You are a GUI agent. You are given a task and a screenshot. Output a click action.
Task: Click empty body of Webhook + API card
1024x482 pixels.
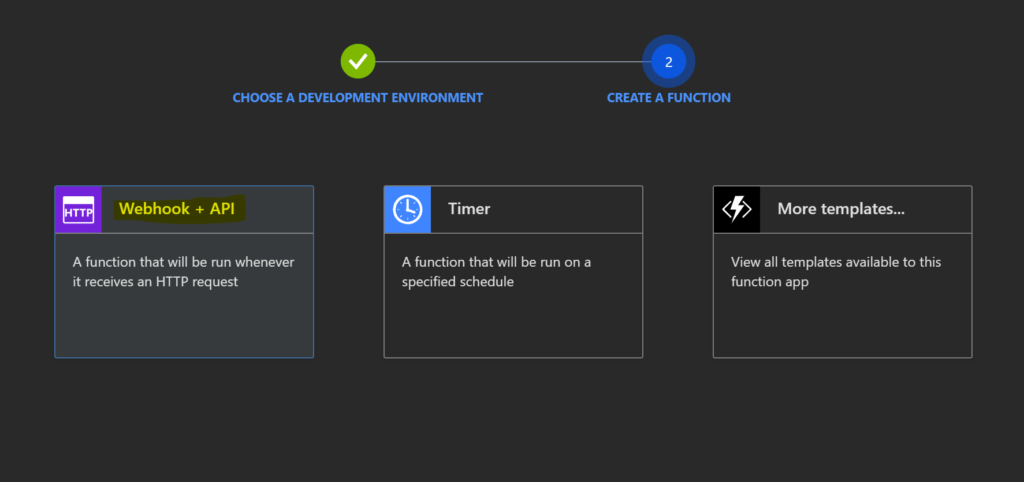[183, 325]
